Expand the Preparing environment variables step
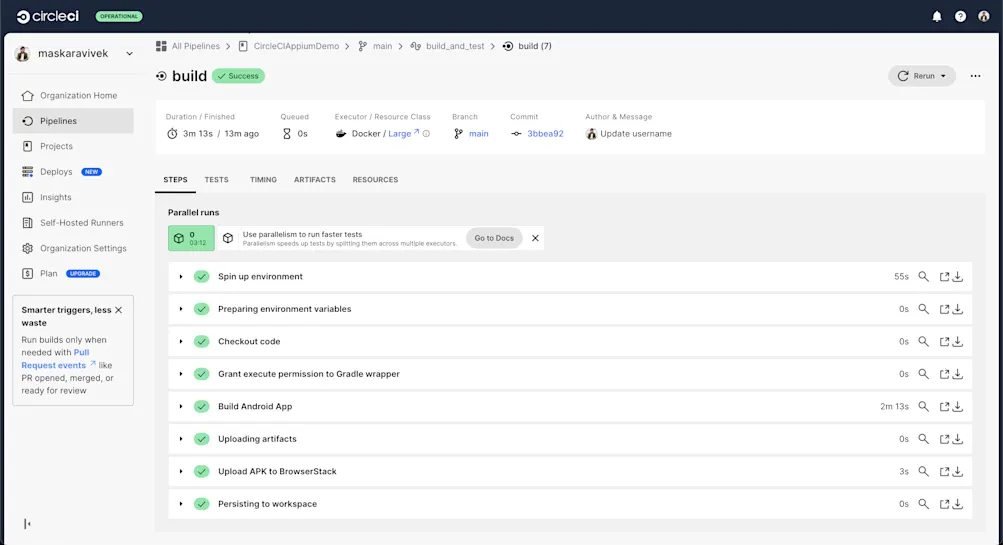The image size is (1003, 545). (181, 309)
